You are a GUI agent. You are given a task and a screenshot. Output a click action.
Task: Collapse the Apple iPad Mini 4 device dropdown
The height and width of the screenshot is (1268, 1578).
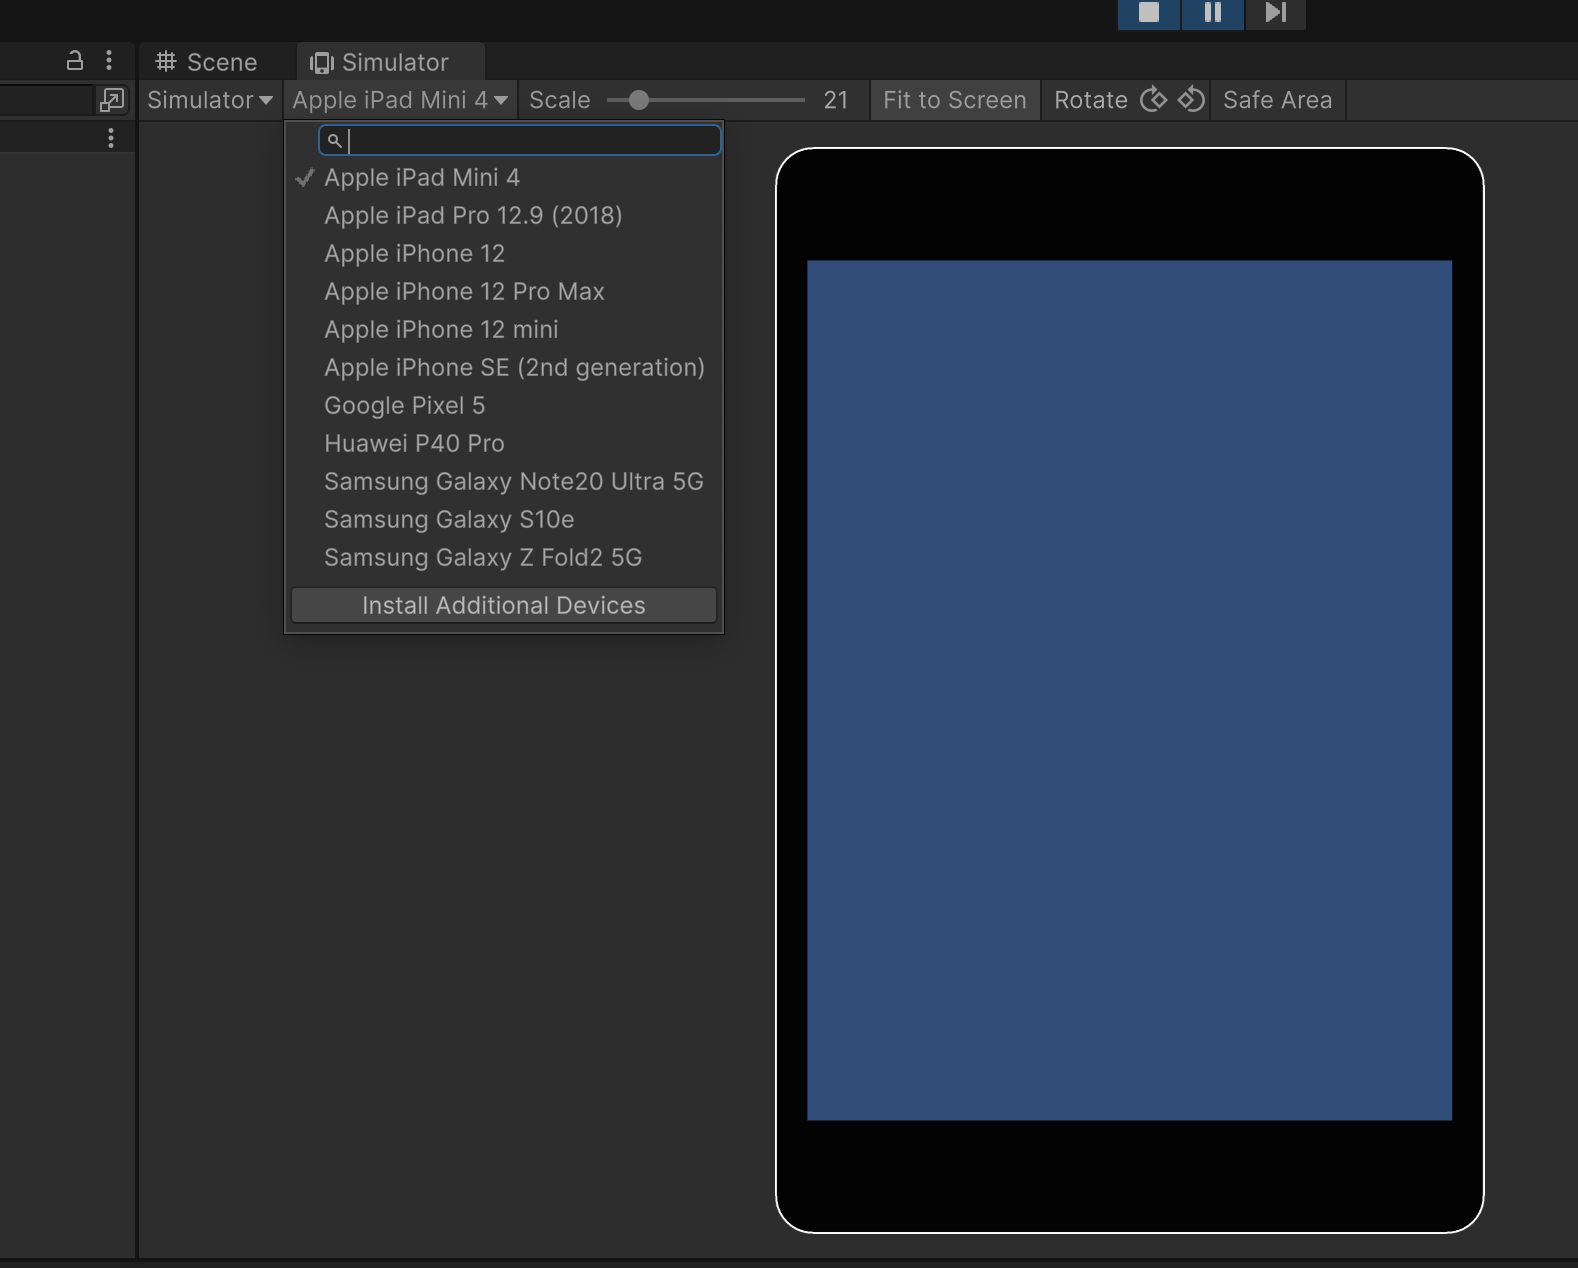click(x=400, y=100)
